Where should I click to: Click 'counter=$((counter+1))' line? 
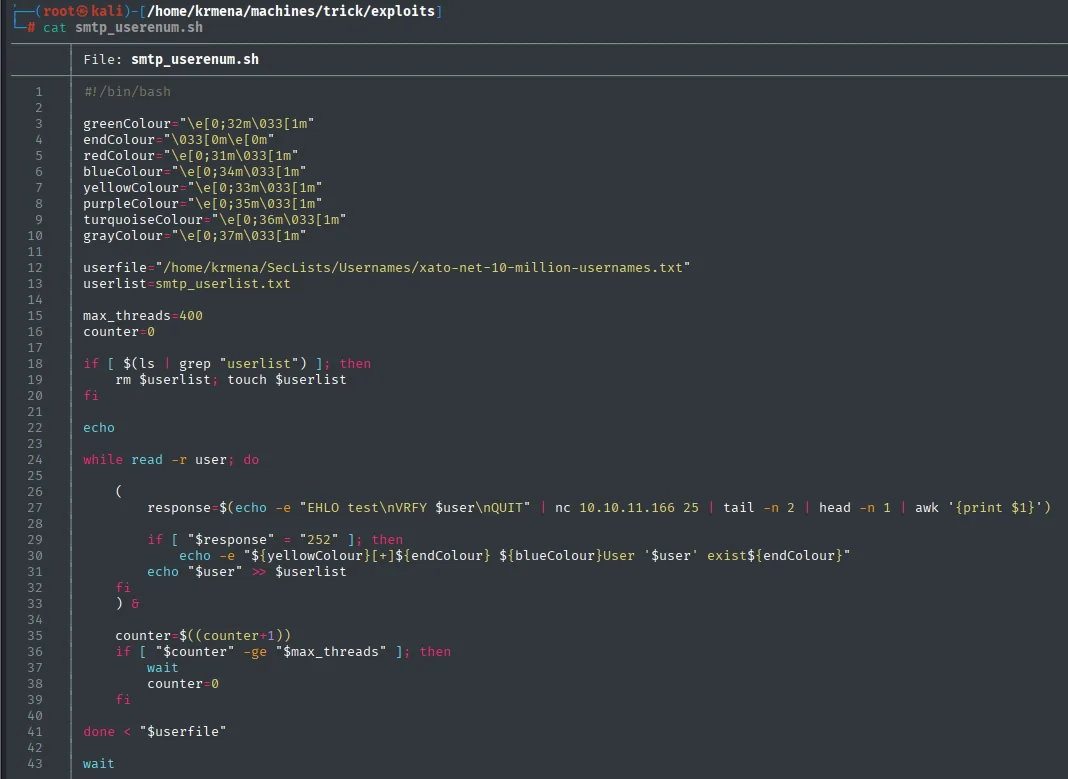[x=203, y=635]
